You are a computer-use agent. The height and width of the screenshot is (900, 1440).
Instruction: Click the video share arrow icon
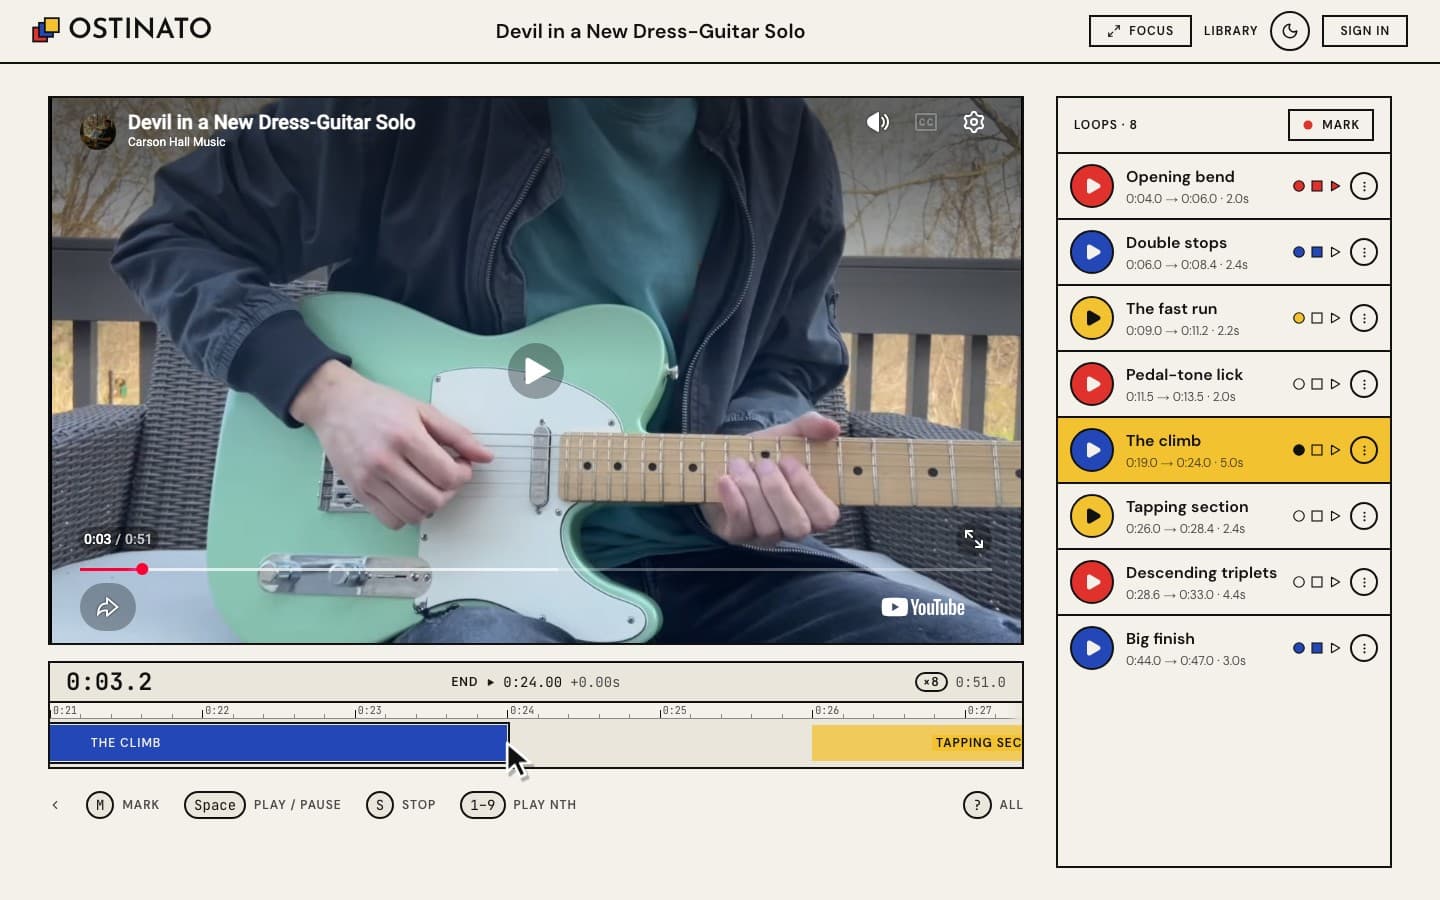[x=108, y=607]
